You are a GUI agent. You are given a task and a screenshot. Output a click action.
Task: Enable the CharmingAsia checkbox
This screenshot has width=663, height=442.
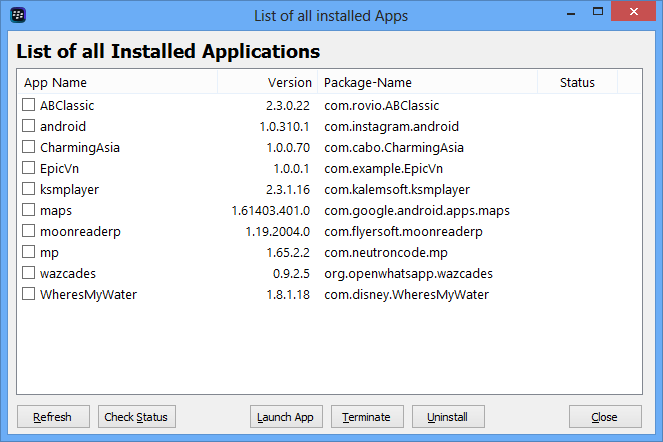pyautogui.click(x=28, y=147)
